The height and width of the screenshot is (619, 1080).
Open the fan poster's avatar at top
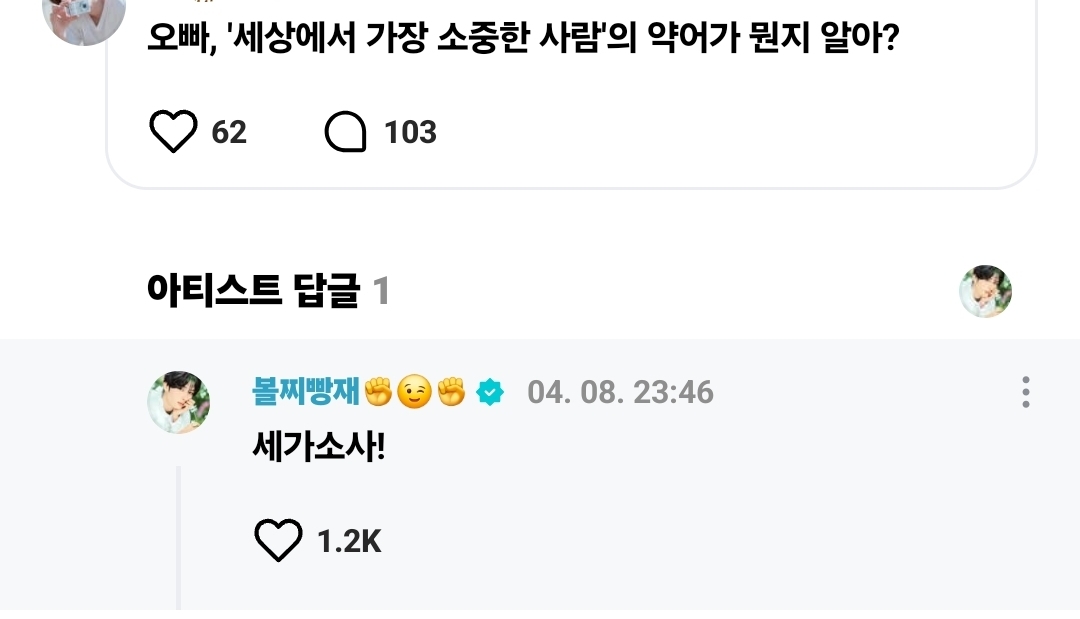pyautogui.click(x=84, y=17)
